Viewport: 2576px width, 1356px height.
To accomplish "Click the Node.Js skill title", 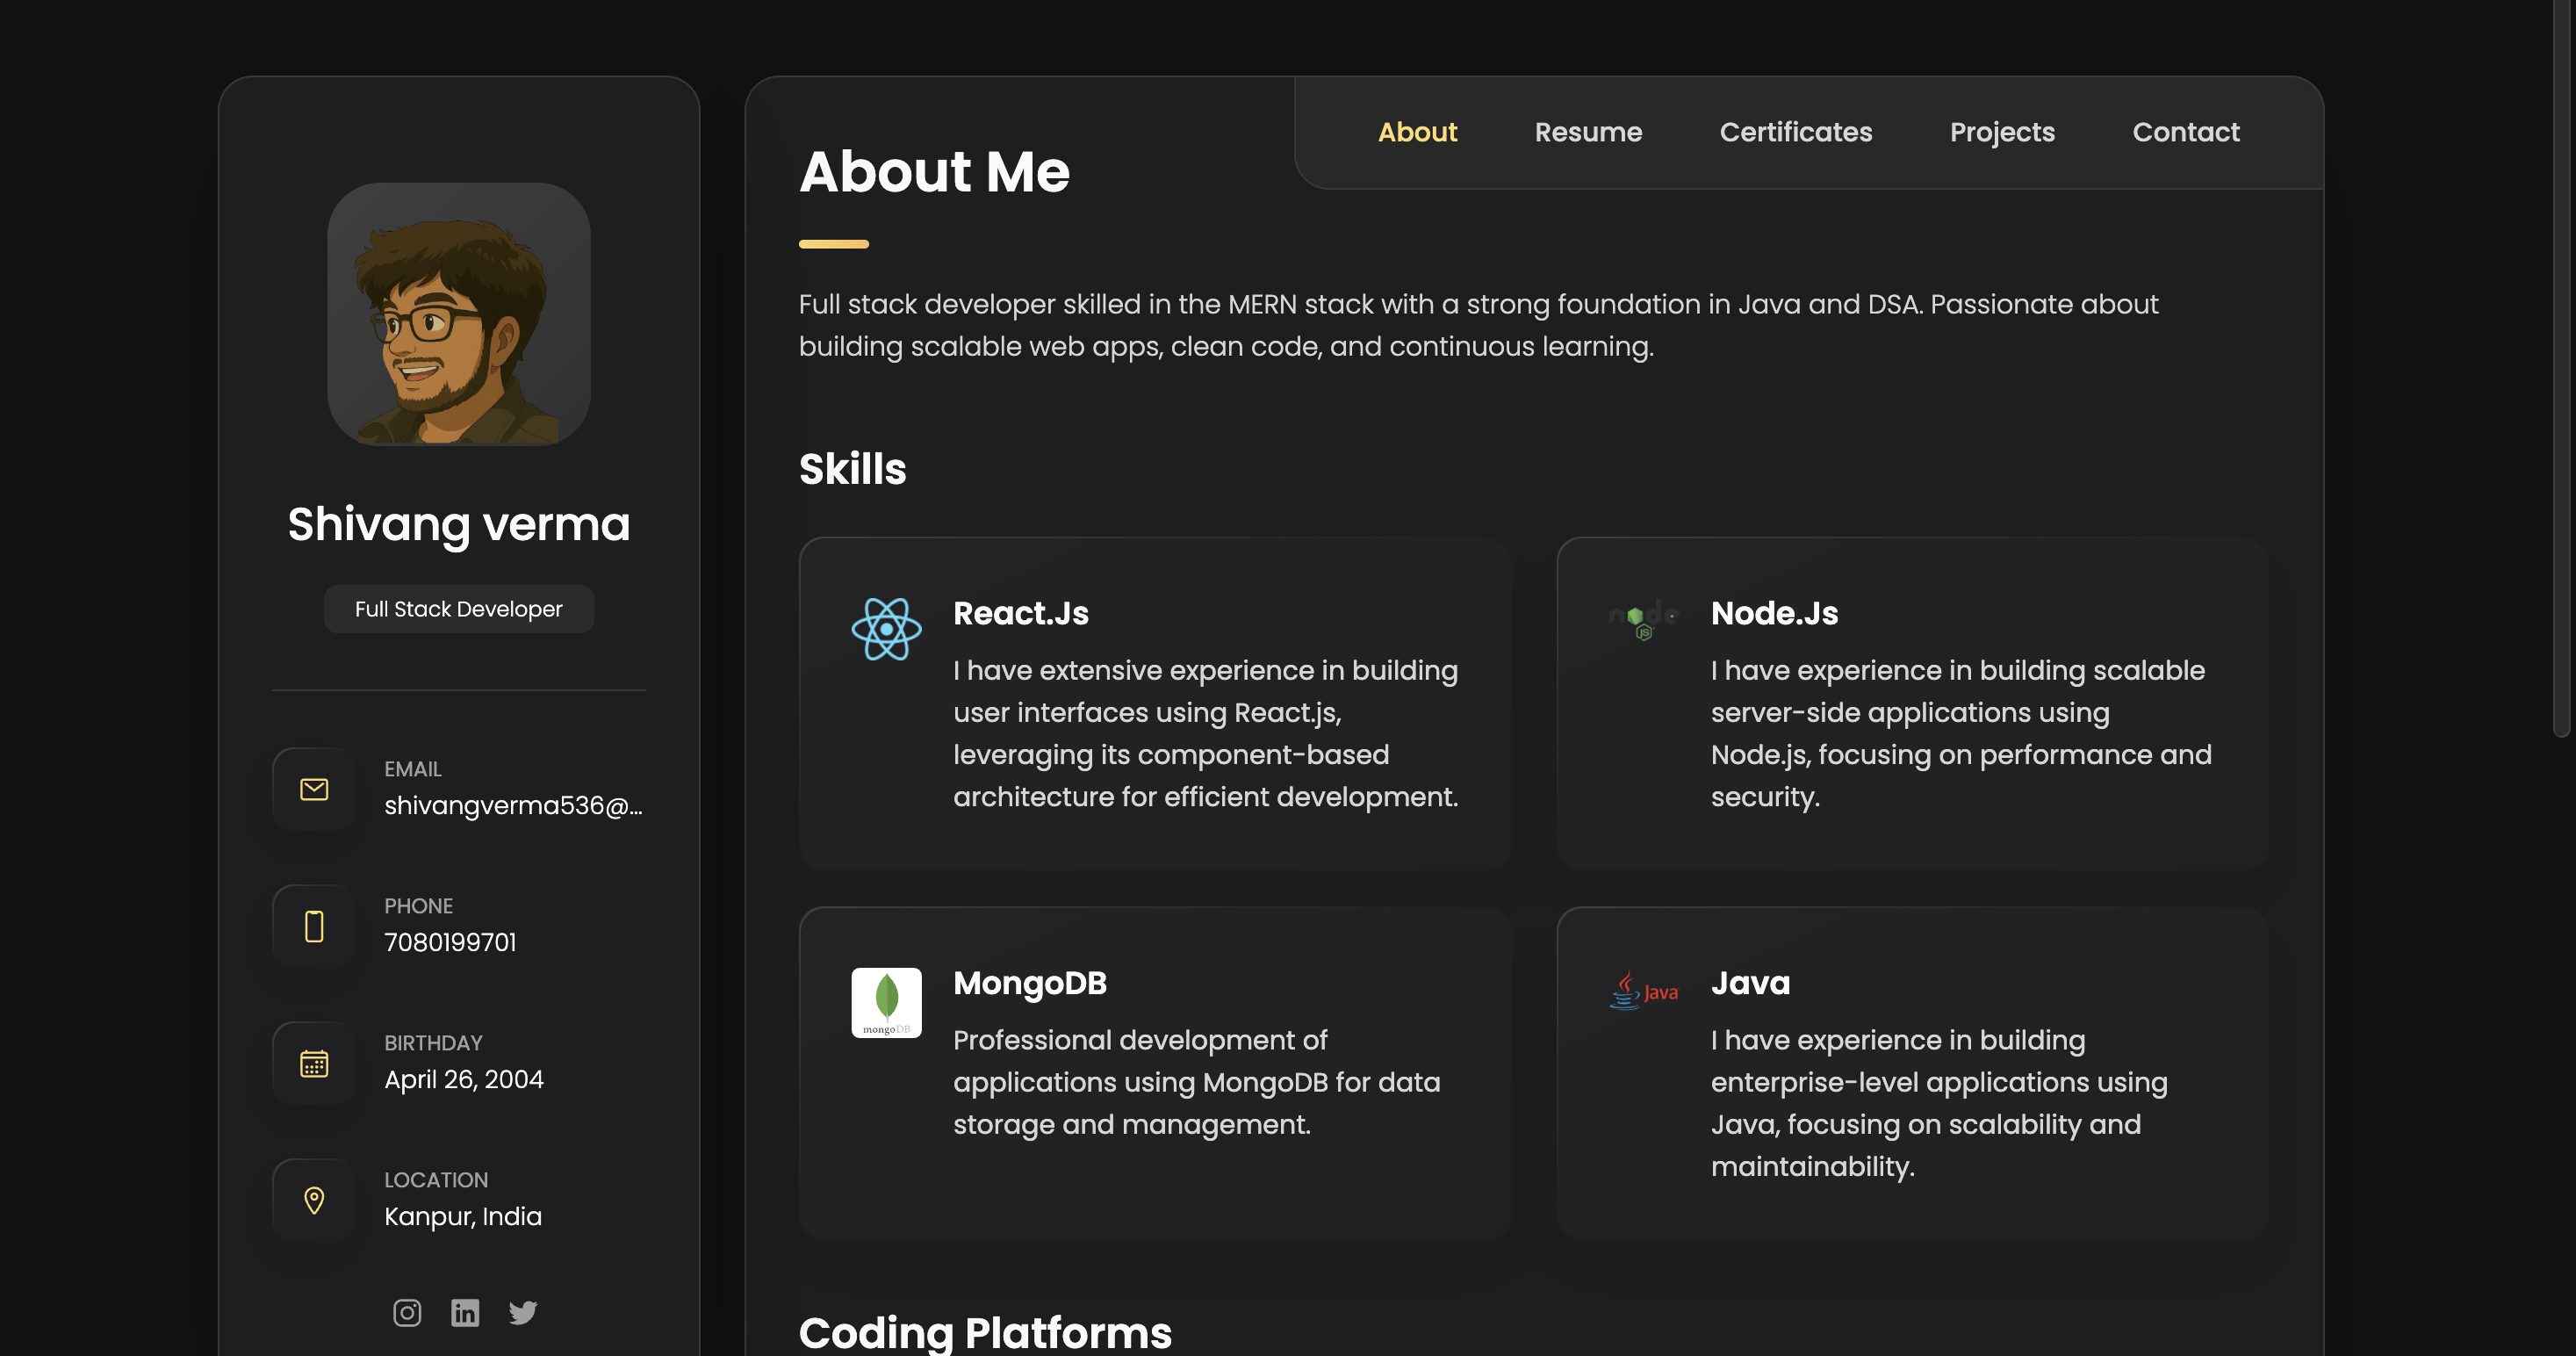I will 1774,613.
